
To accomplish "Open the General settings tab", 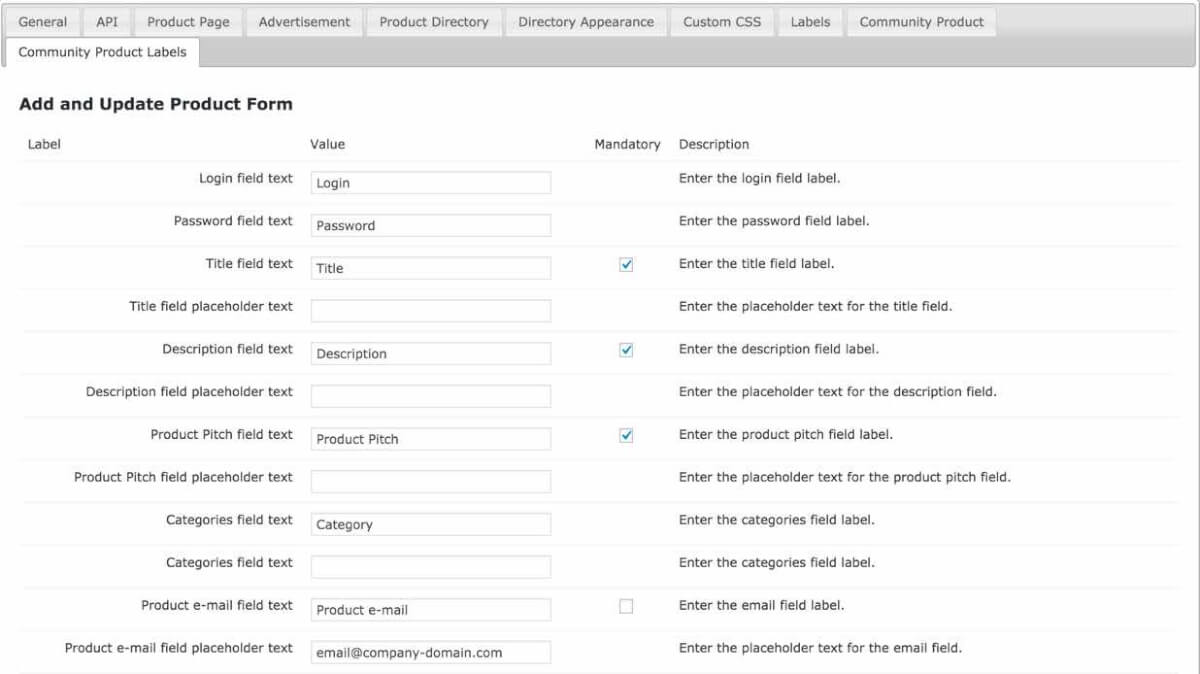I will click(x=43, y=22).
